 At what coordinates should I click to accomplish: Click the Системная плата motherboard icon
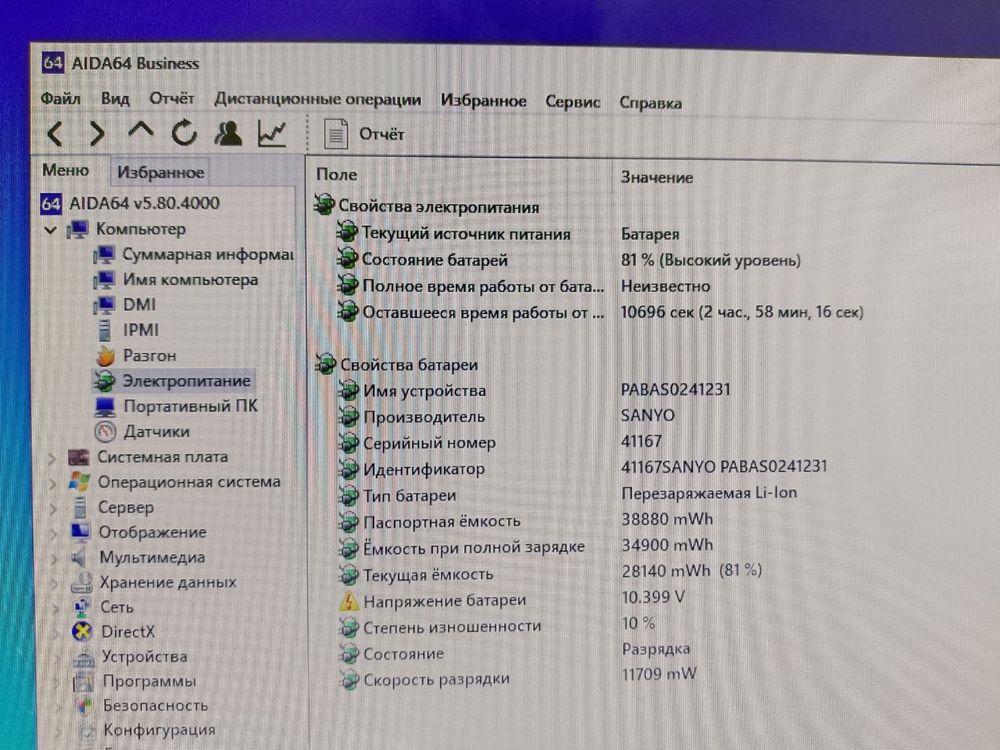78,457
